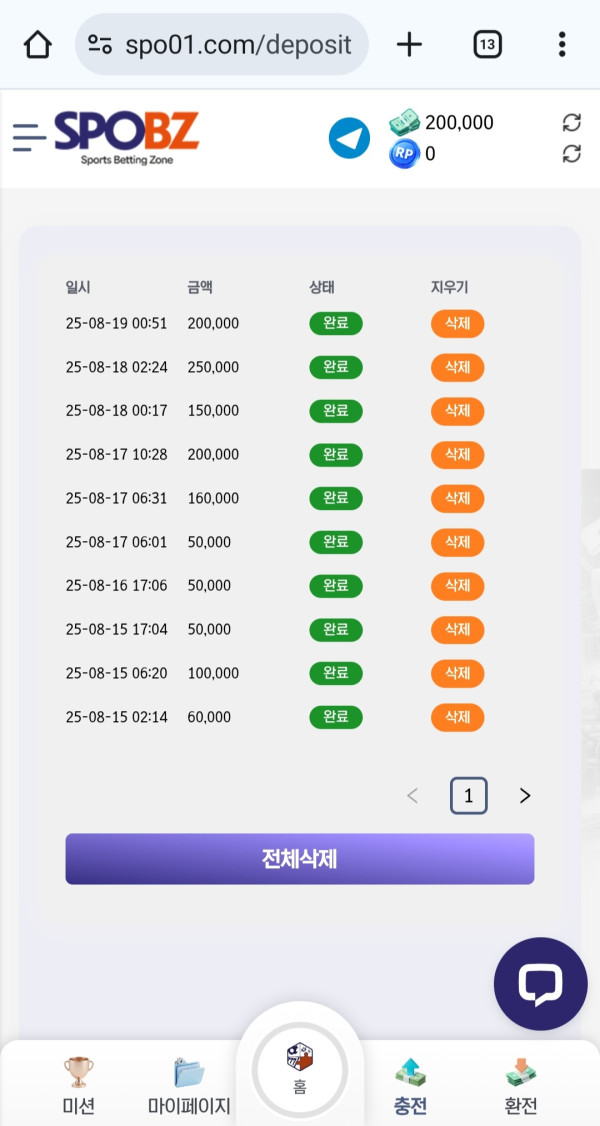Screen dimensions: 600x1126
Task: Go to the next page arrow
Action: 525,796
